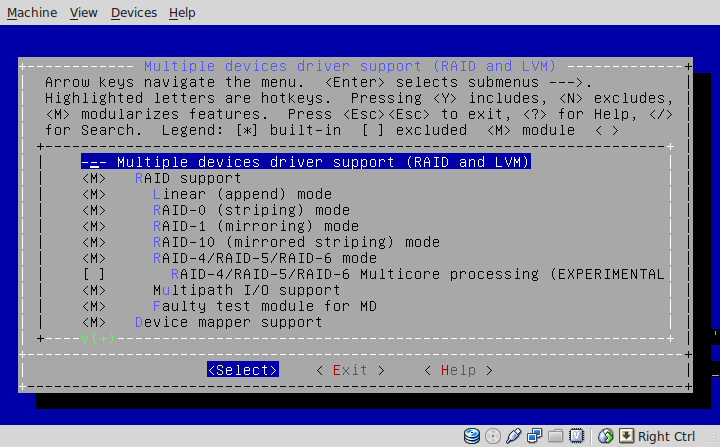
Task: Open the View menu
Action: pos(84,12)
